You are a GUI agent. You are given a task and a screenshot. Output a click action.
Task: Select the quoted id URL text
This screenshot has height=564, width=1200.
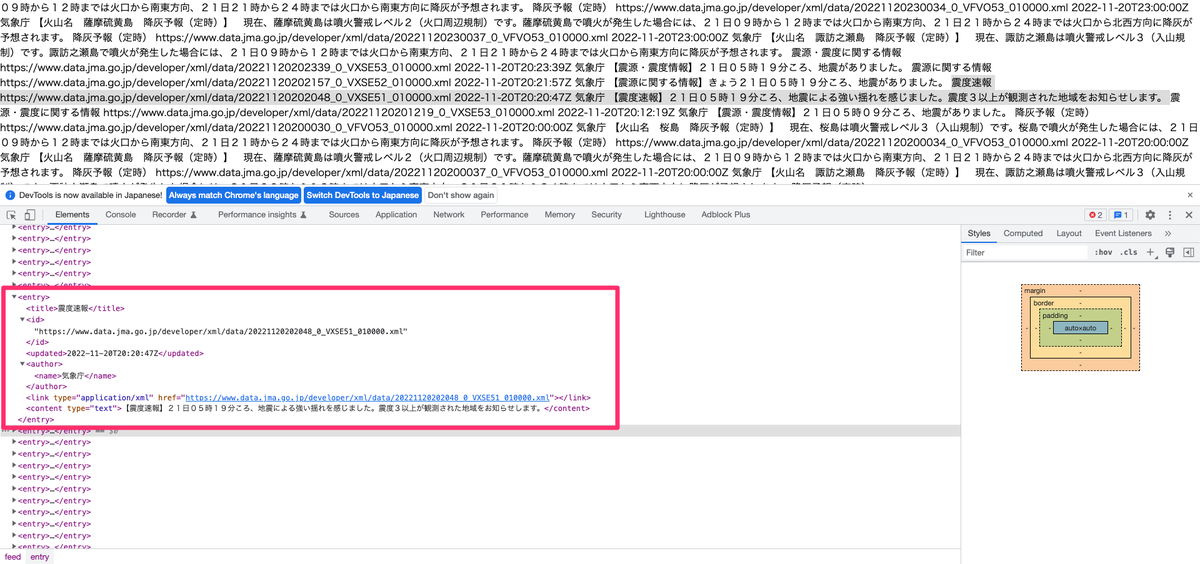tap(222, 330)
